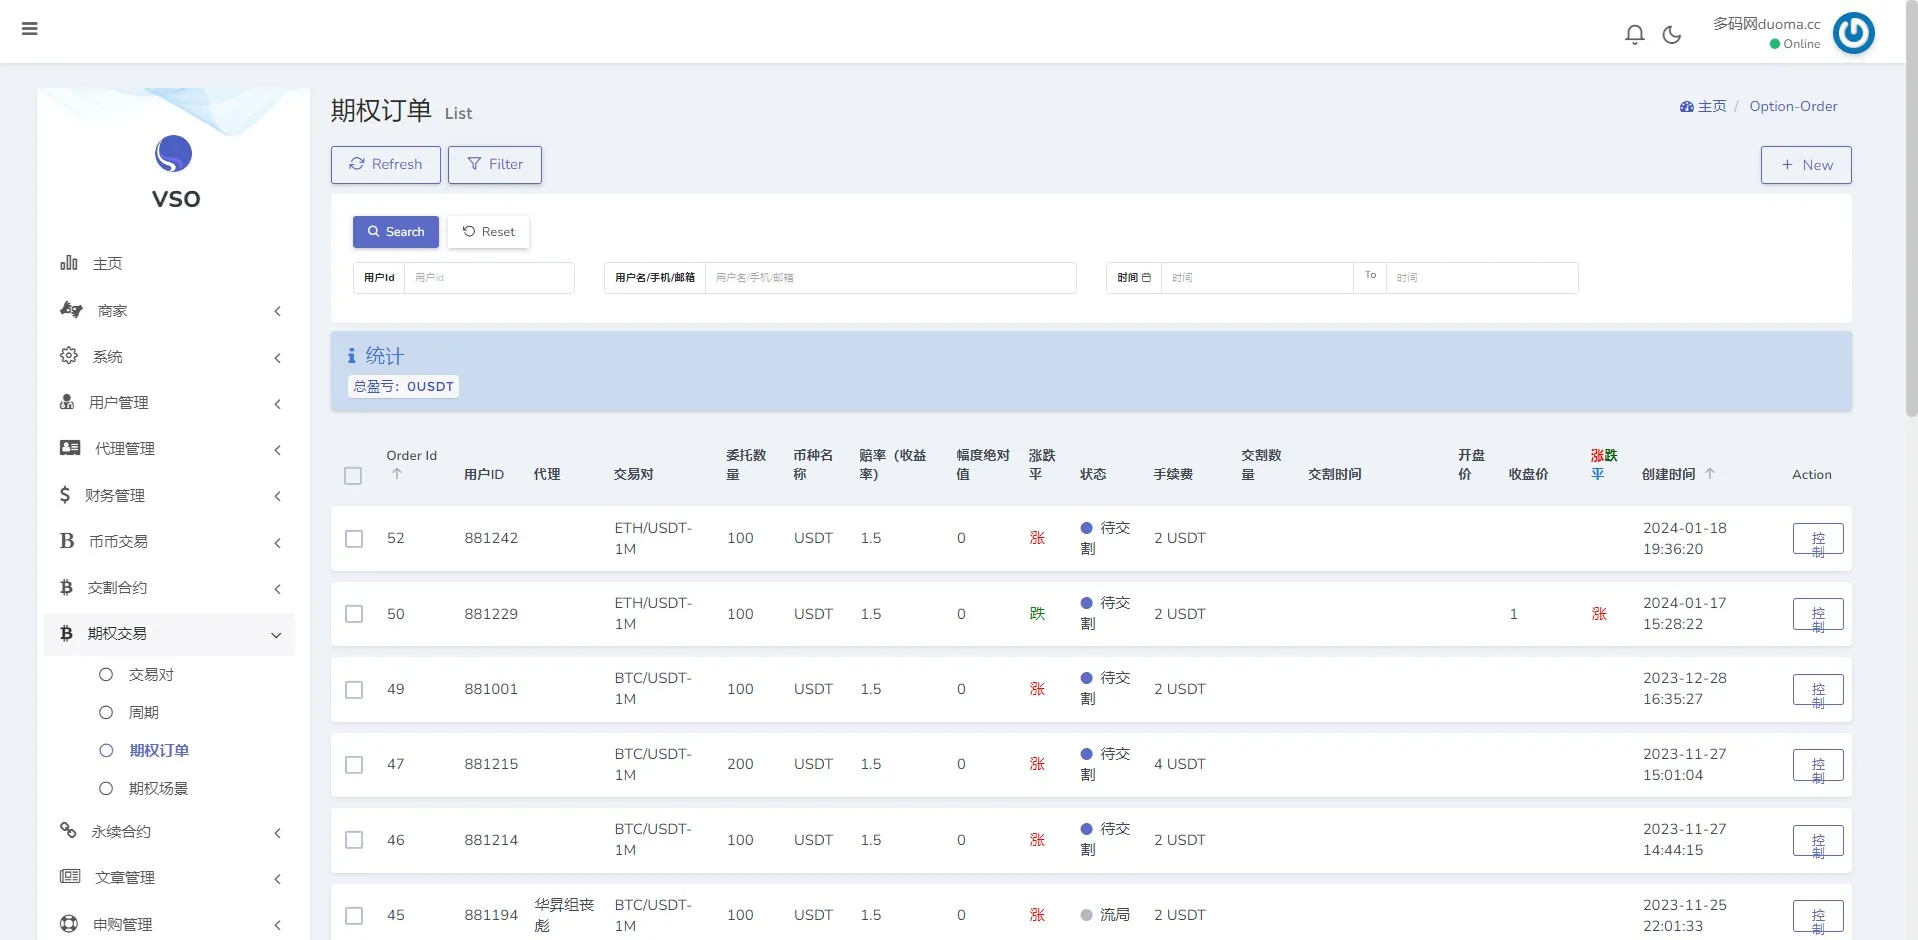Go to 期权场景 in sidebar
This screenshot has height=940, width=1918.
(x=158, y=789)
